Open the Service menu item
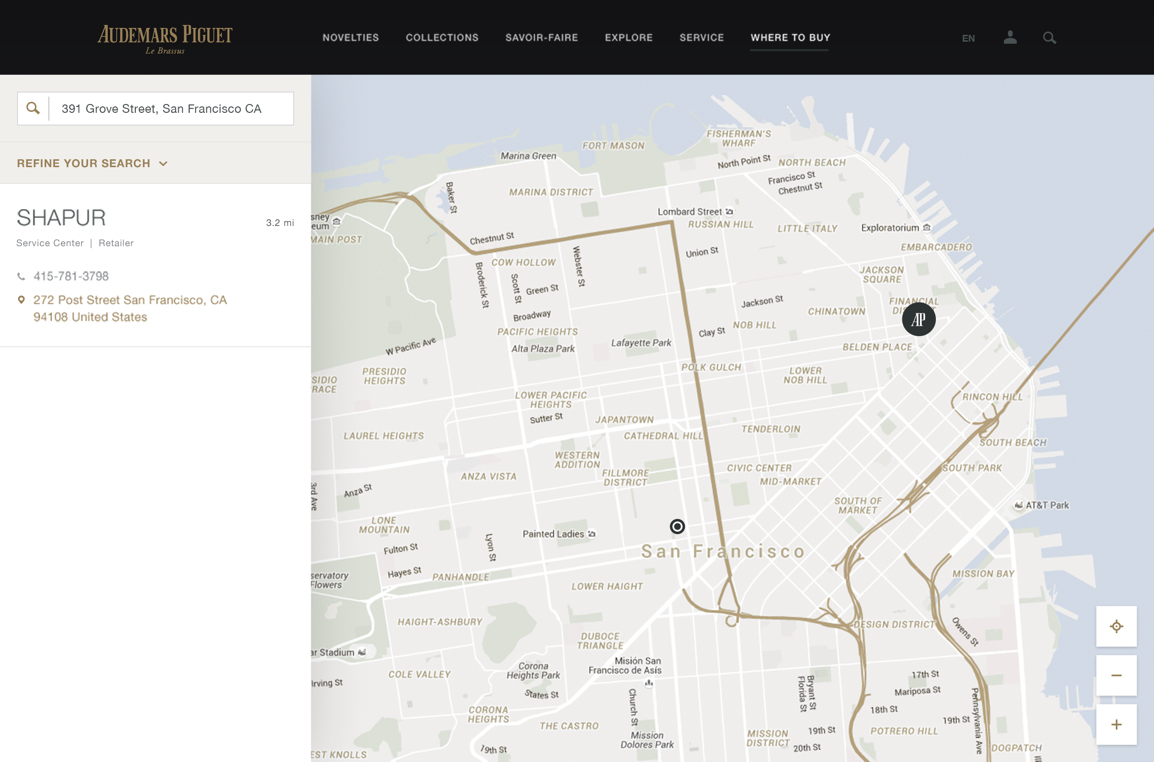 (x=701, y=38)
